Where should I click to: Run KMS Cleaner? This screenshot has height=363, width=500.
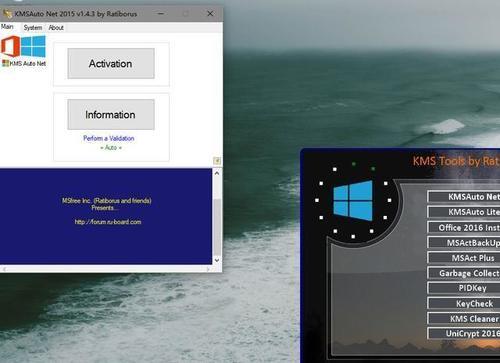click(x=464, y=319)
